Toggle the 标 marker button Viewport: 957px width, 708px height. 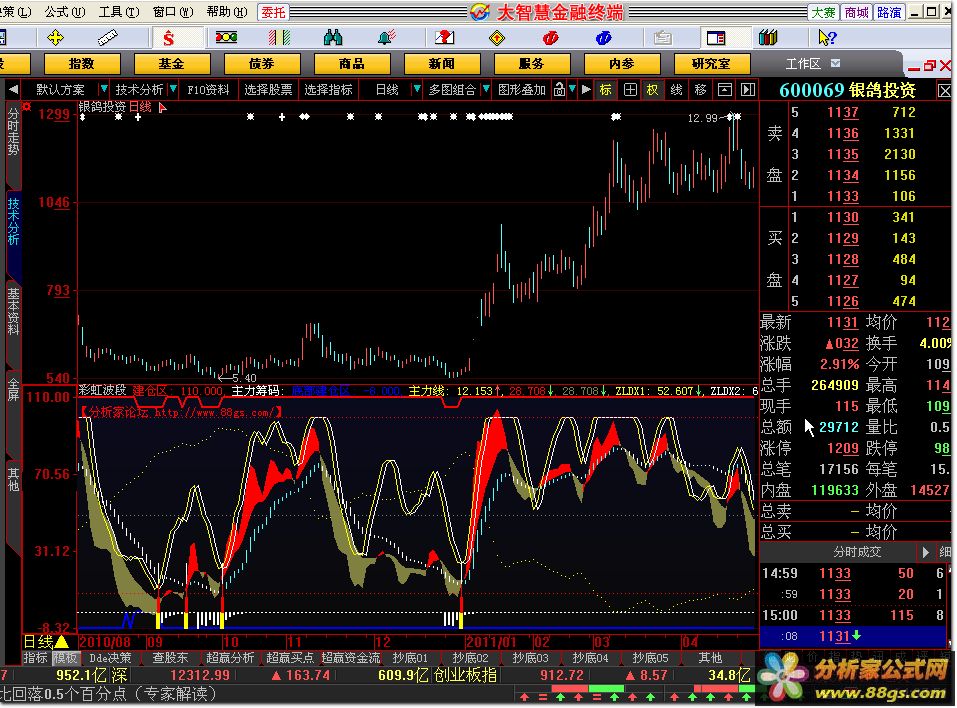[x=605, y=90]
